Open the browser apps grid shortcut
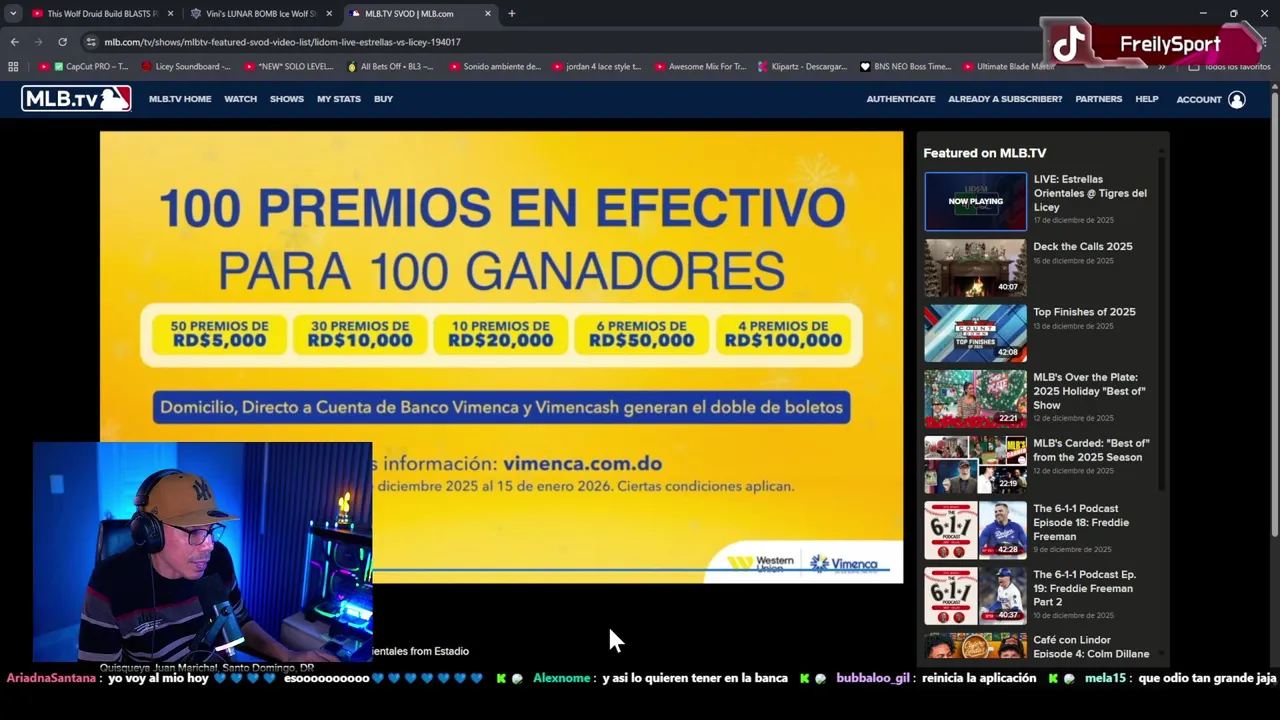 tap(13, 67)
